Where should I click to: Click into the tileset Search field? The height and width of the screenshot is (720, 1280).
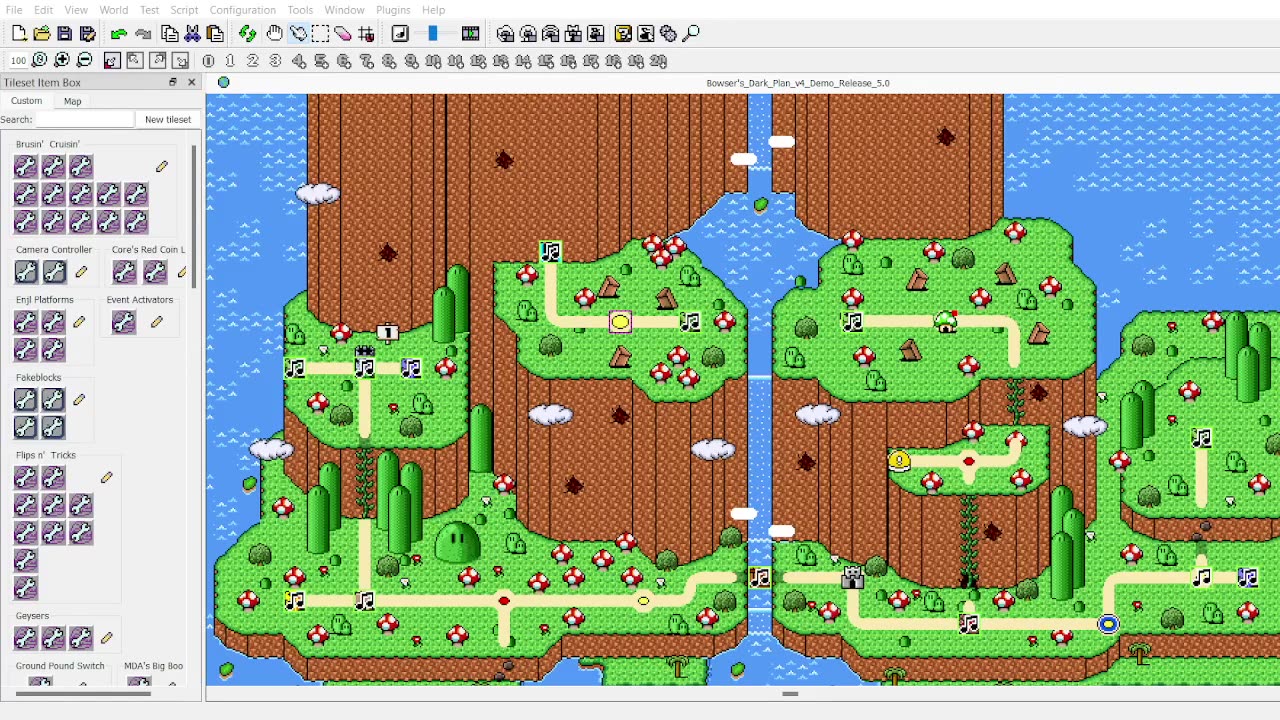pos(84,120)
